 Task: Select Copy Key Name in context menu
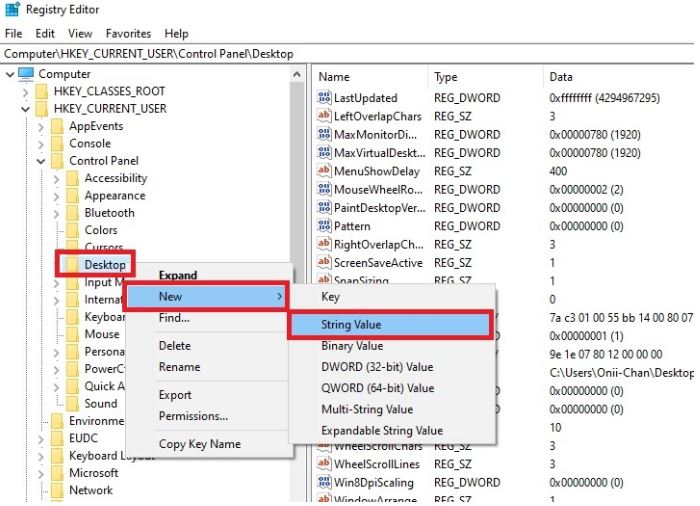[199, 444]
